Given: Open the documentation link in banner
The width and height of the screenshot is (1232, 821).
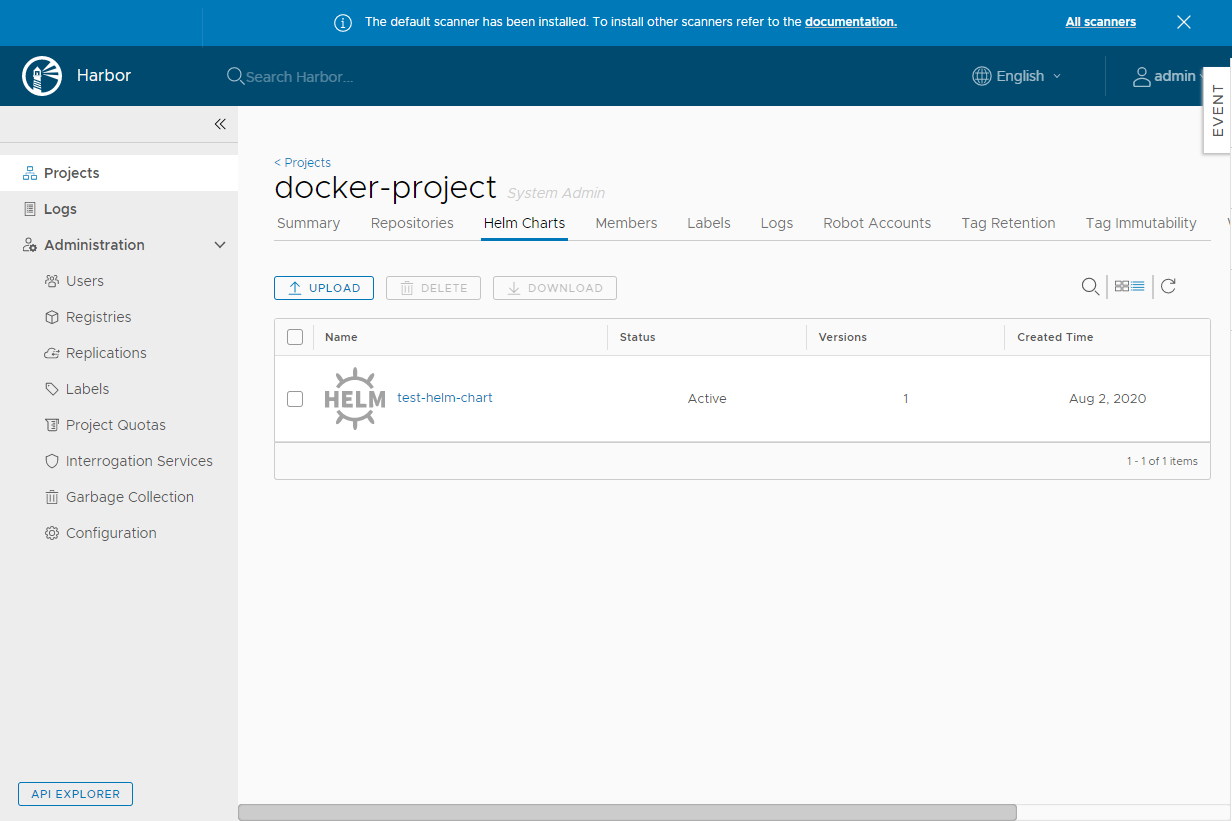Looking at the screenshot, I should point(851,22).
